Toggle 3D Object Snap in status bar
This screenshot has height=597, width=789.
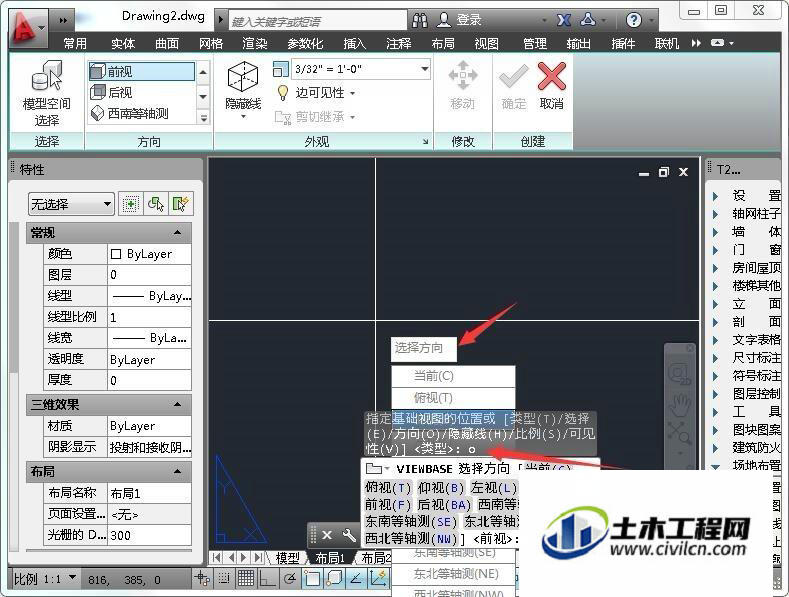pyautogui.click(x=334, y=579)
